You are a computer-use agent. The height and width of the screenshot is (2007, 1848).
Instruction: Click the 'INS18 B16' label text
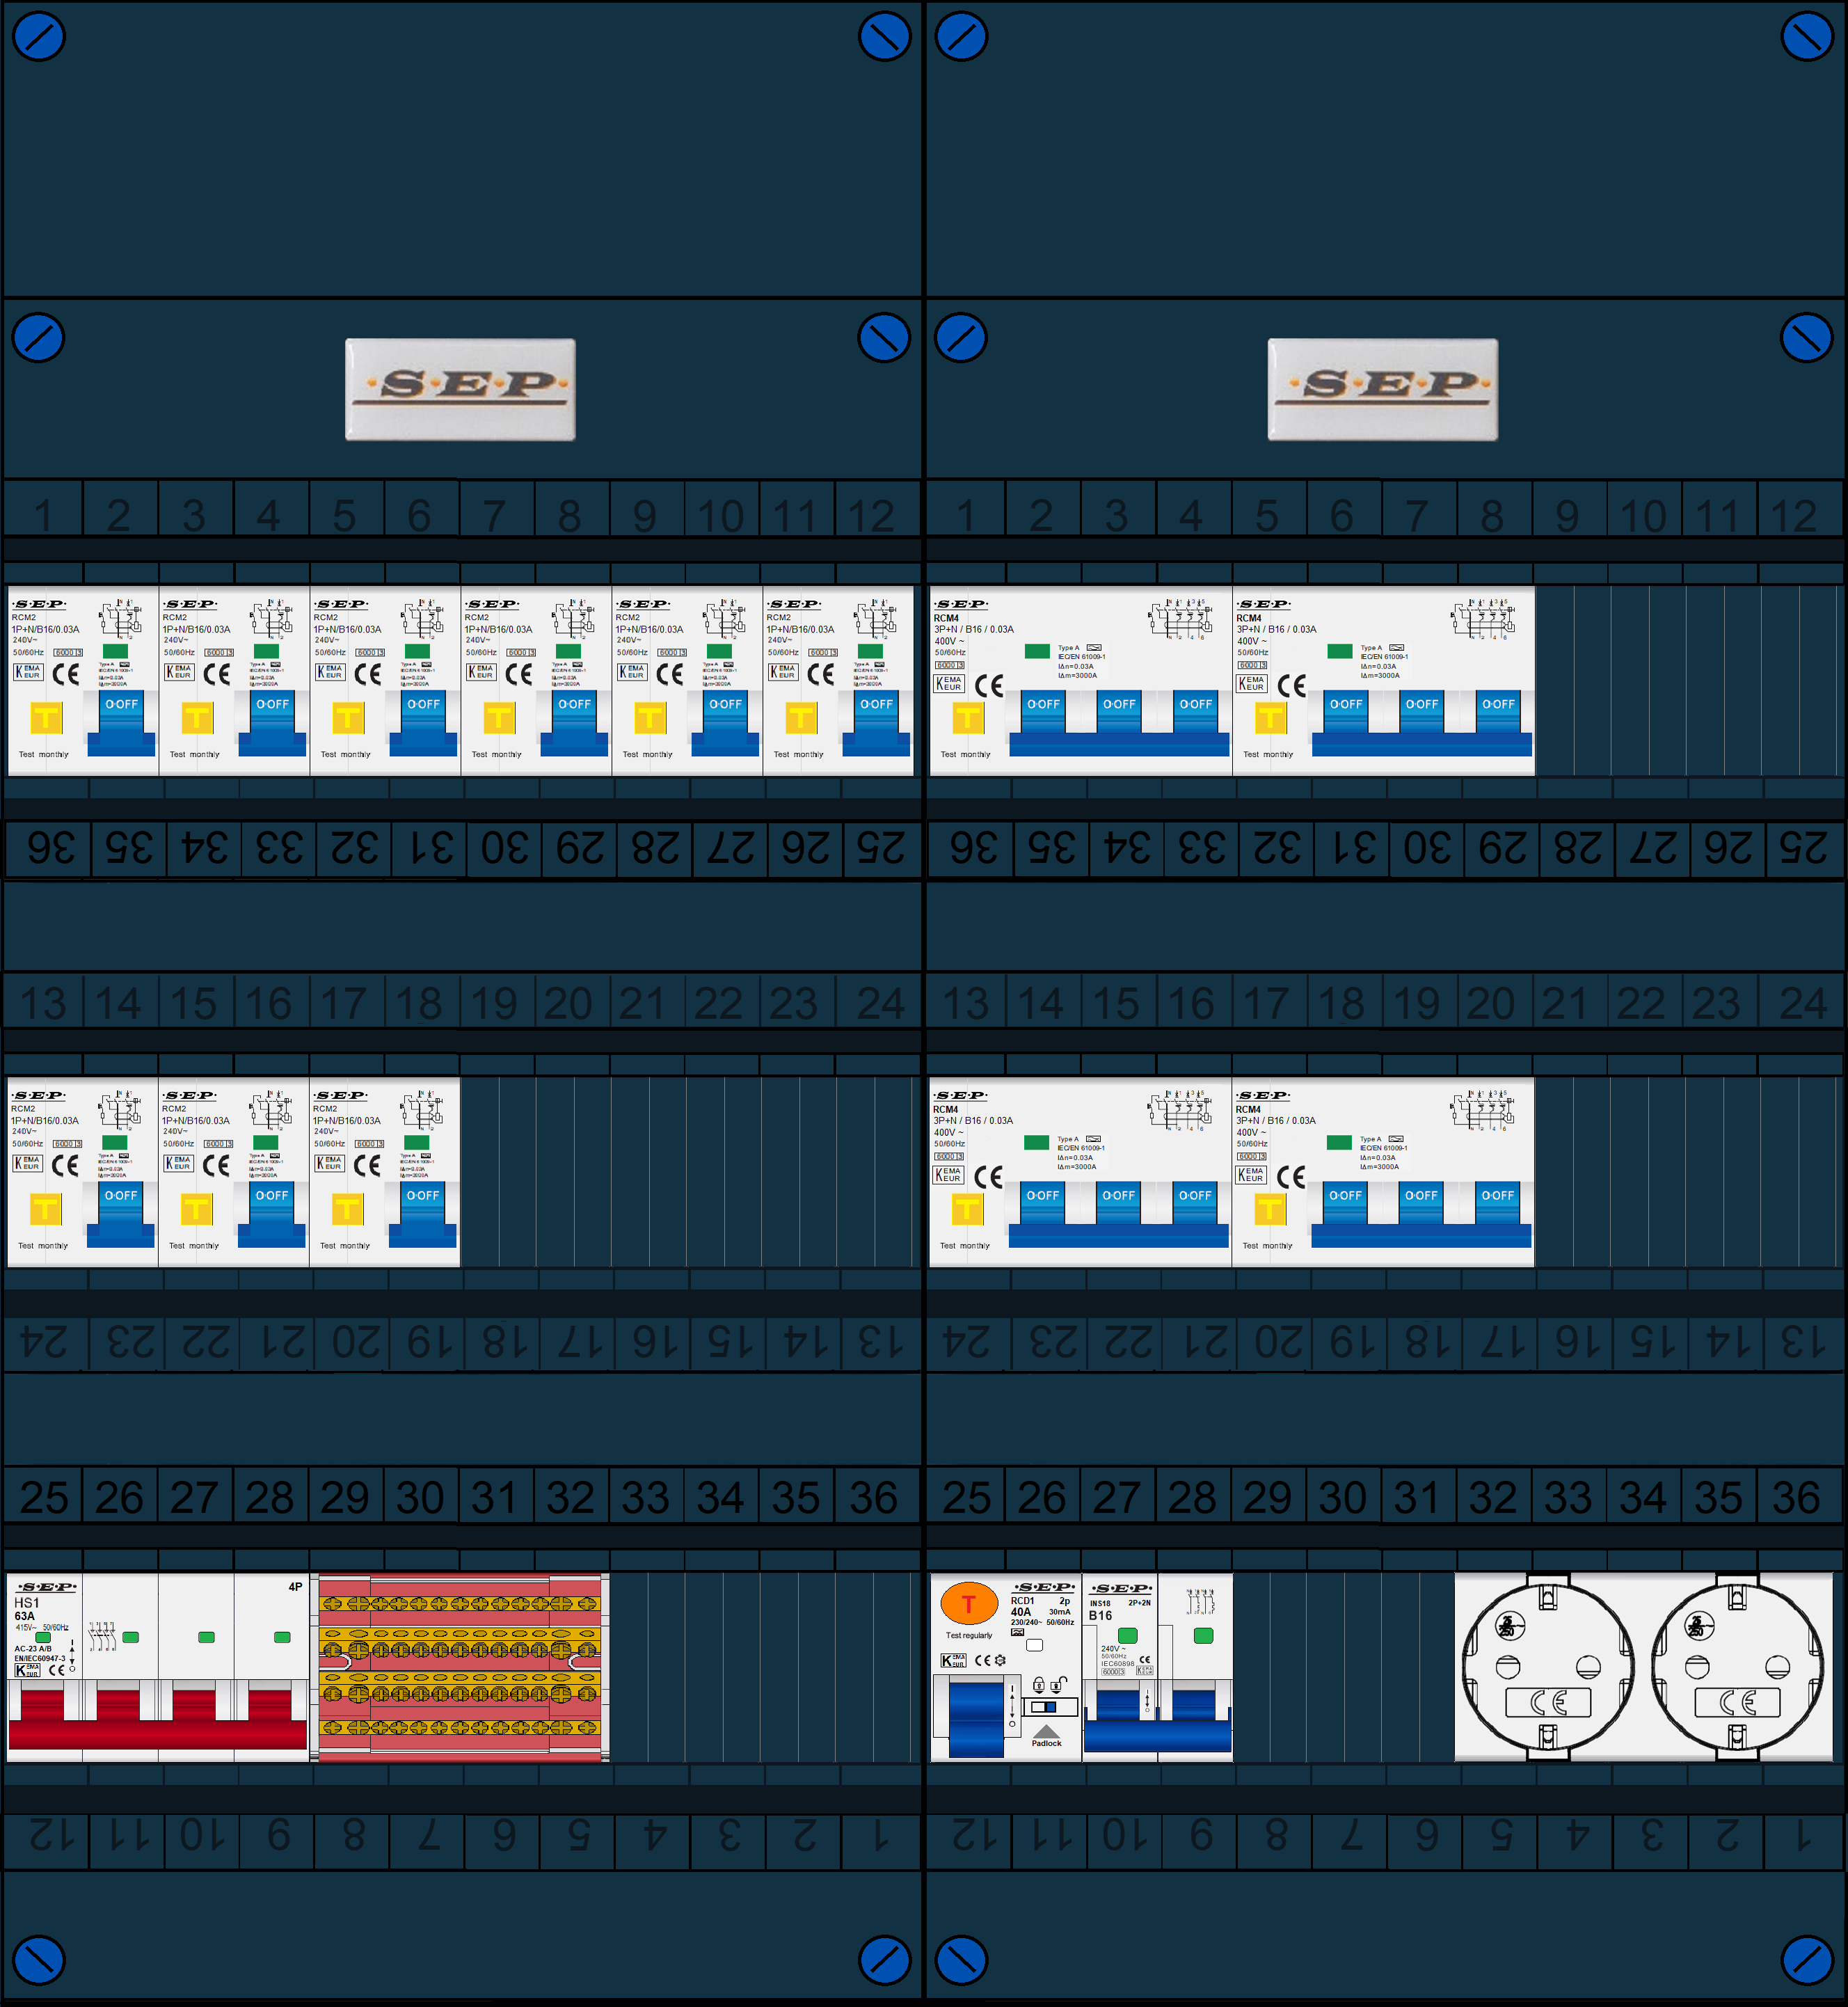pos(1100,1610)
